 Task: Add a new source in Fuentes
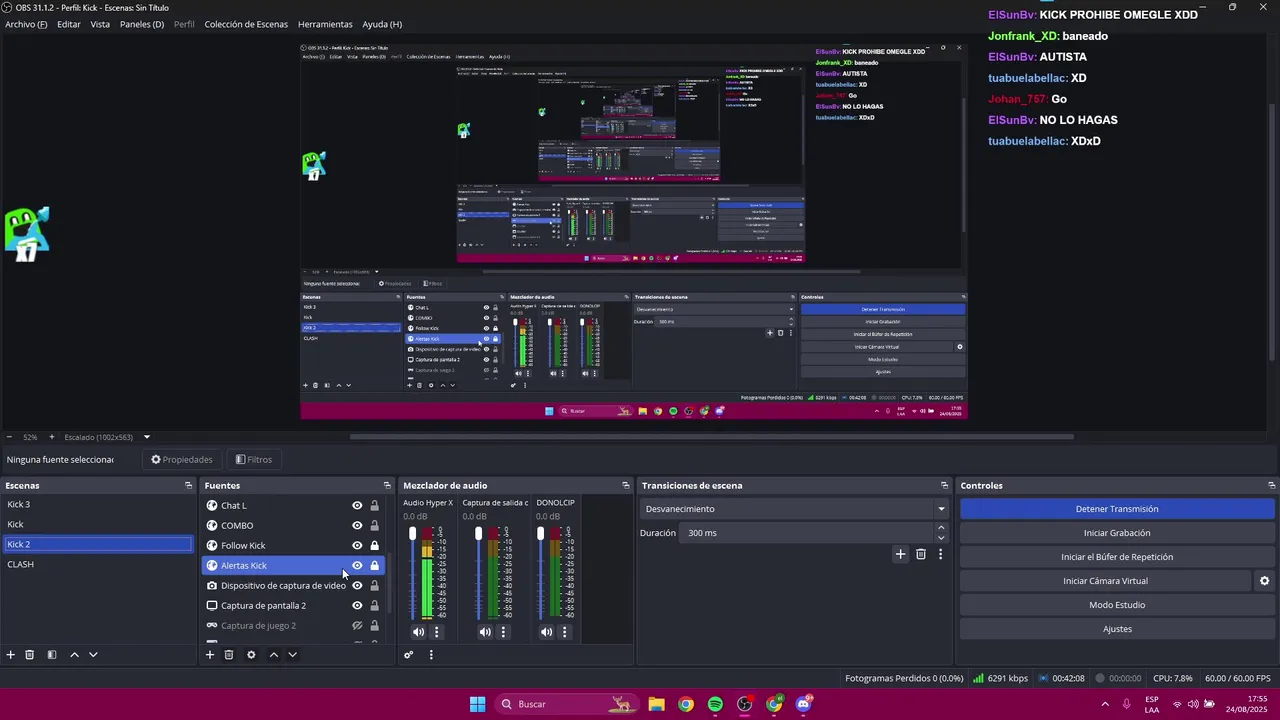pyautogui.click(x=210, y=655)
